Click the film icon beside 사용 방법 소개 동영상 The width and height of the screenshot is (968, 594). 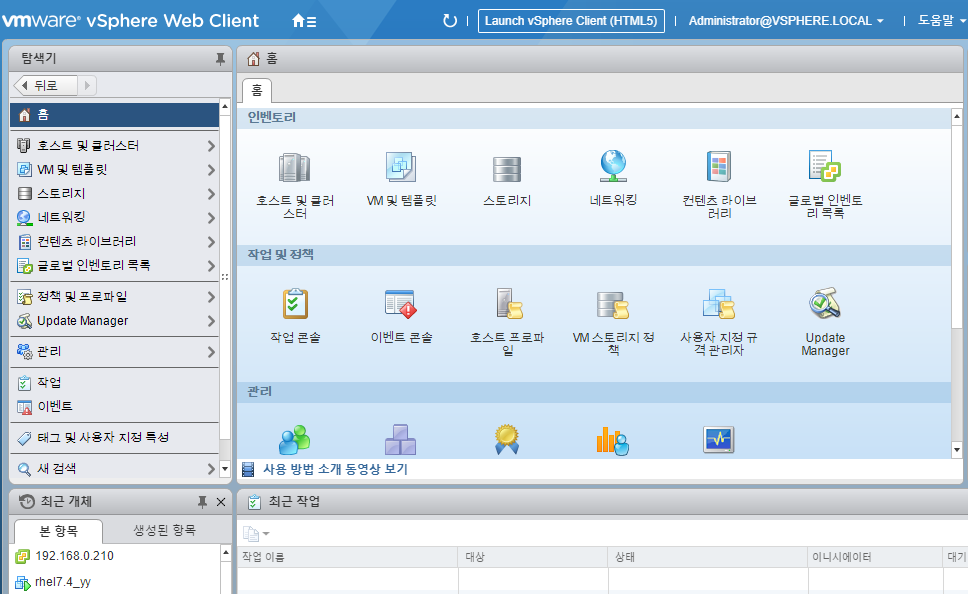pyautogui.click(x=248, y=470)
